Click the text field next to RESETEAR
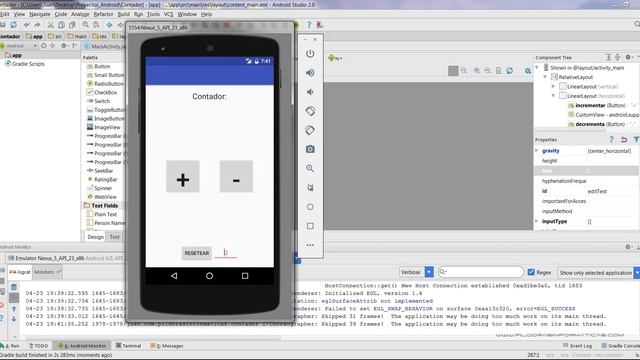Viewport: 640px width, 360px height. pos(226,253)
